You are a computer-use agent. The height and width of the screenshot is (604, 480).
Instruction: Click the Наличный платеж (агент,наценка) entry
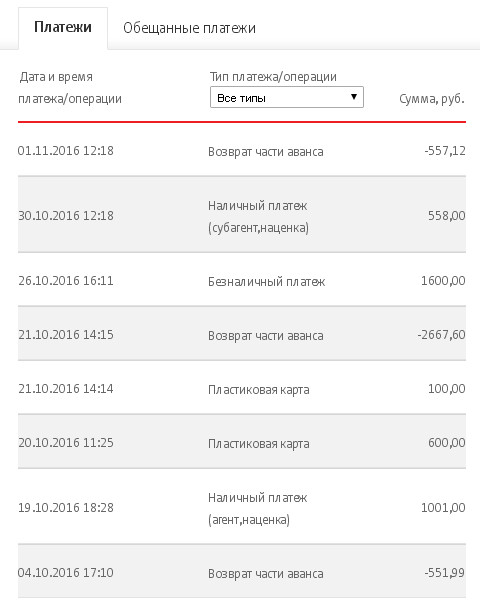258,508
